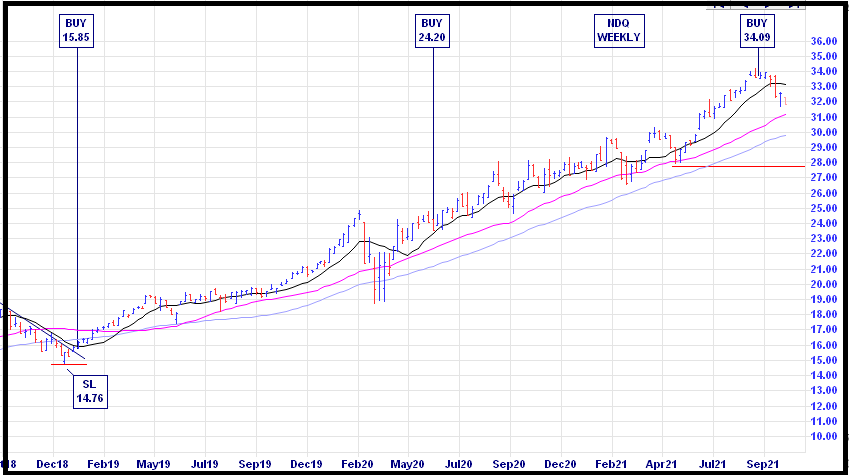Click the 20.00 price axis label
Viewport: 849px width, 475px height.
[824, 284]
